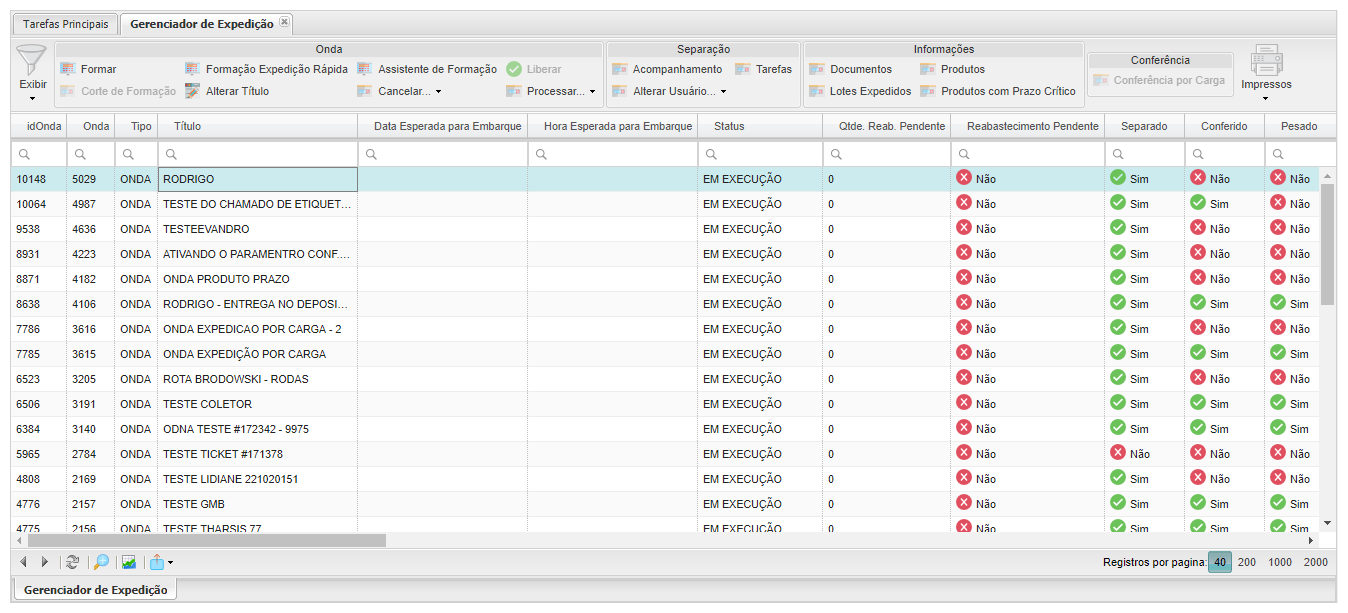Click the idOnda filter field

39,155
